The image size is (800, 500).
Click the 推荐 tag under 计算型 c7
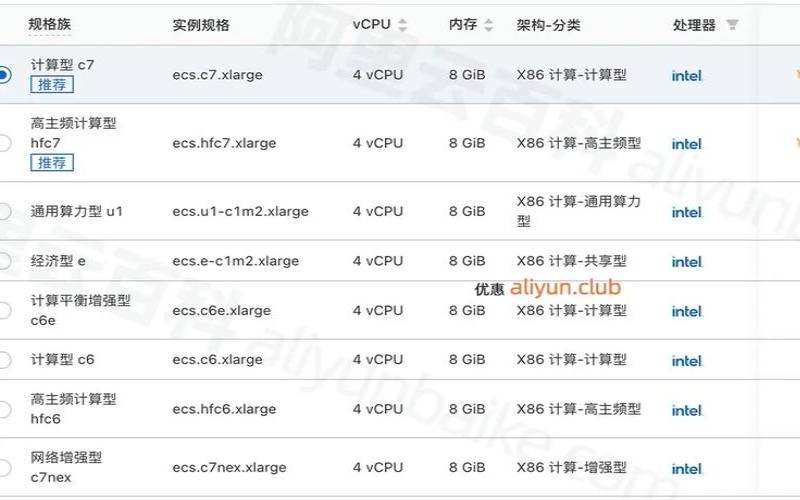(x=52, y=84)
